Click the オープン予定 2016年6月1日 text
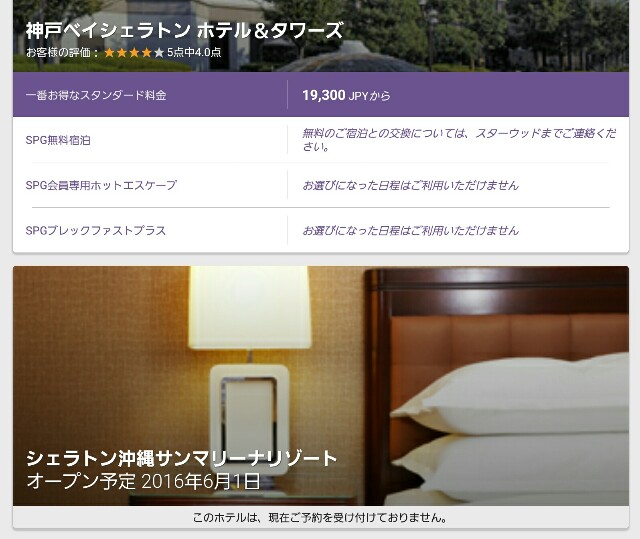The height and width of the screenshot is (539, 640). [x=143, y=481]
